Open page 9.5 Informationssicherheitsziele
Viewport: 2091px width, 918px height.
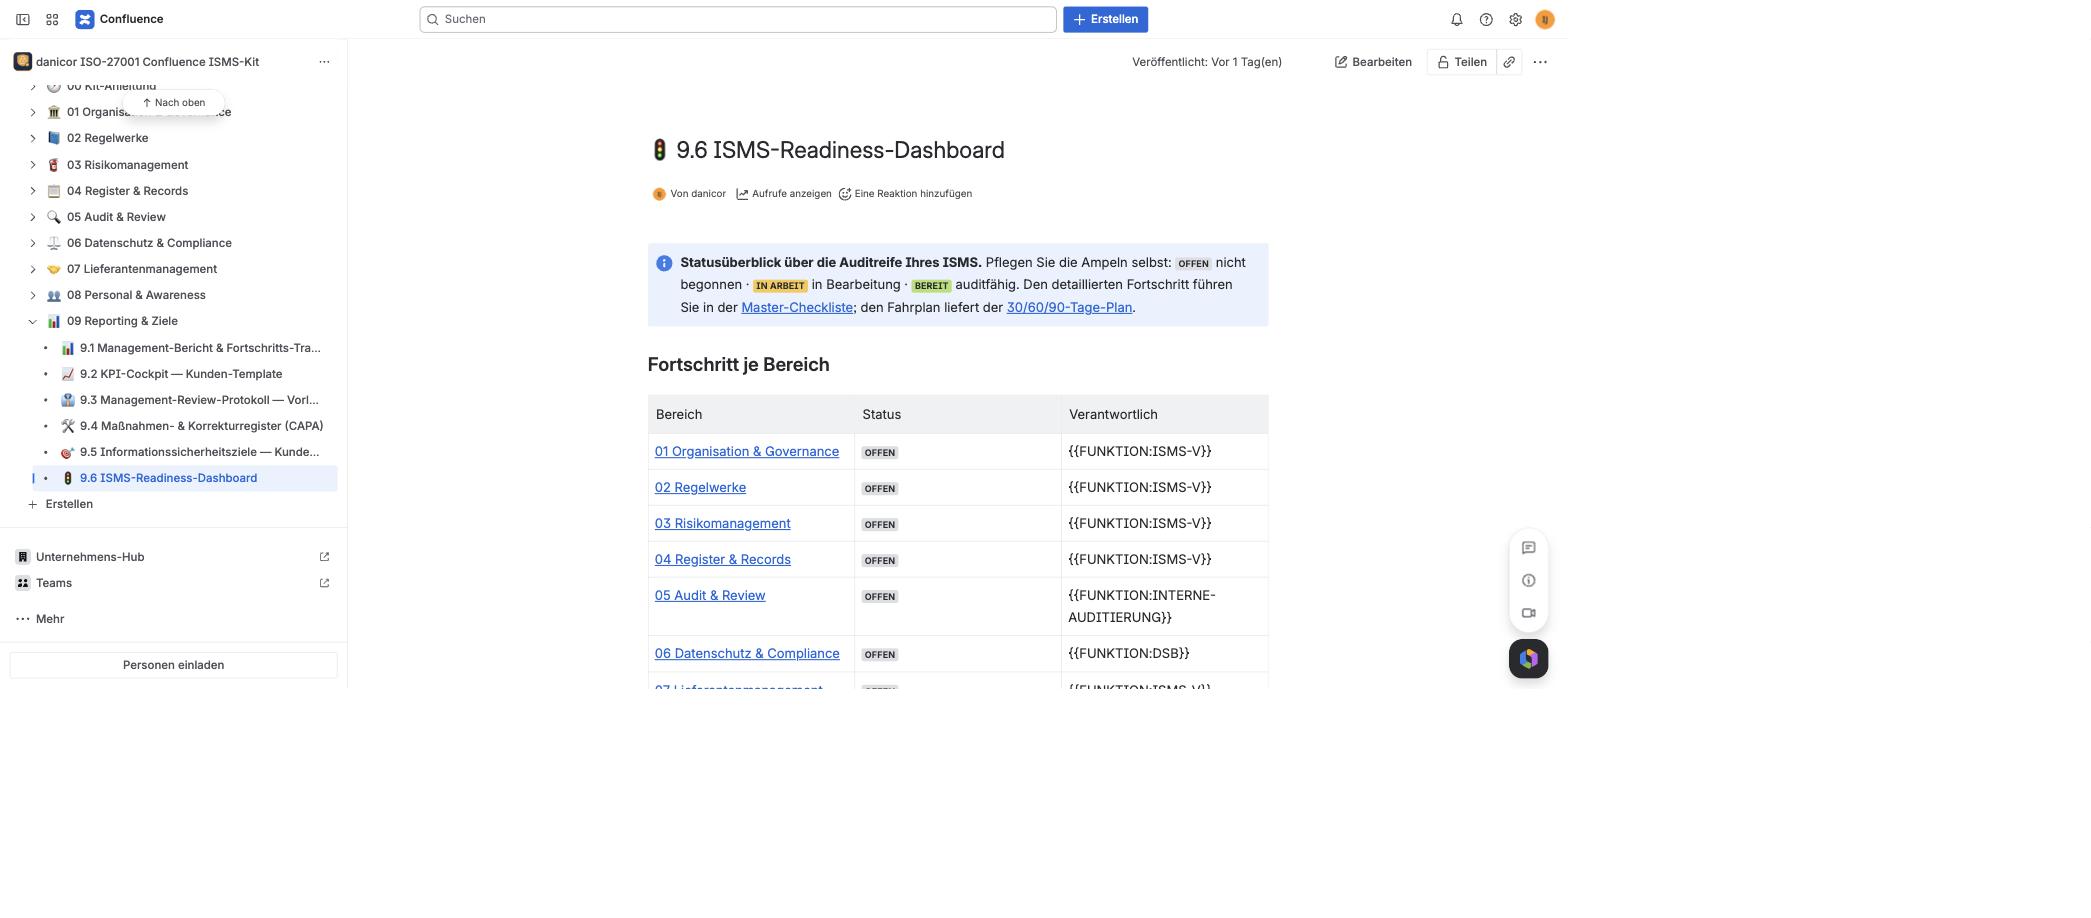[x=199, y=452]
